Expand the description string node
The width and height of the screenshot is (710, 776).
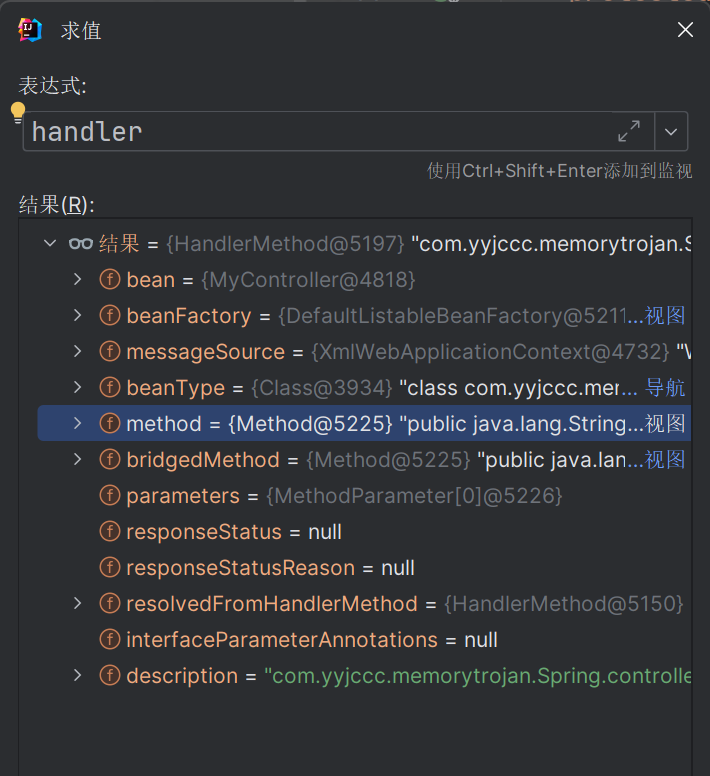(x=78, y=676)
